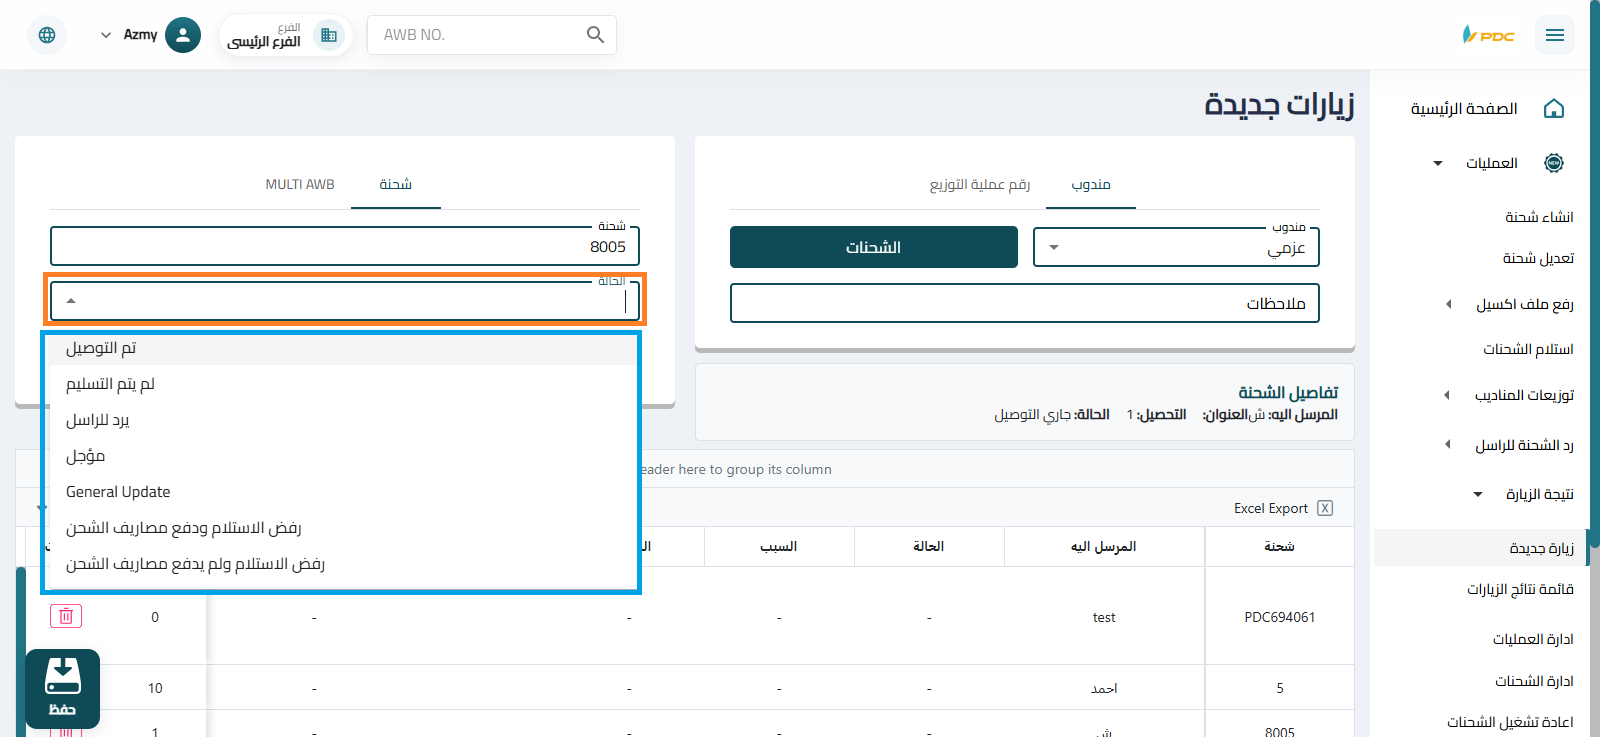This screenshot has width=1600, height=737.
Task: Open the Azmy user profile avatar
Action: pos(182,35)
